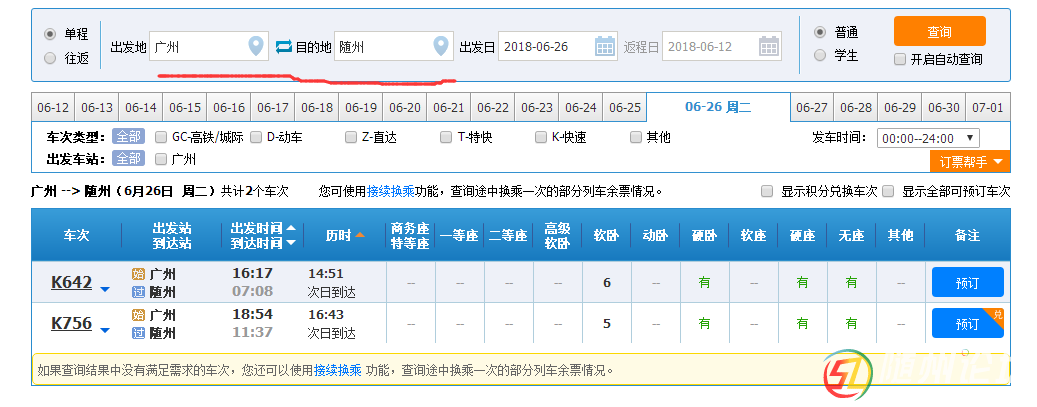Switch to the 06-27 date tab
Image resolution: width=1037 pixels, height=407 pixels.
(x=812, y=108)
